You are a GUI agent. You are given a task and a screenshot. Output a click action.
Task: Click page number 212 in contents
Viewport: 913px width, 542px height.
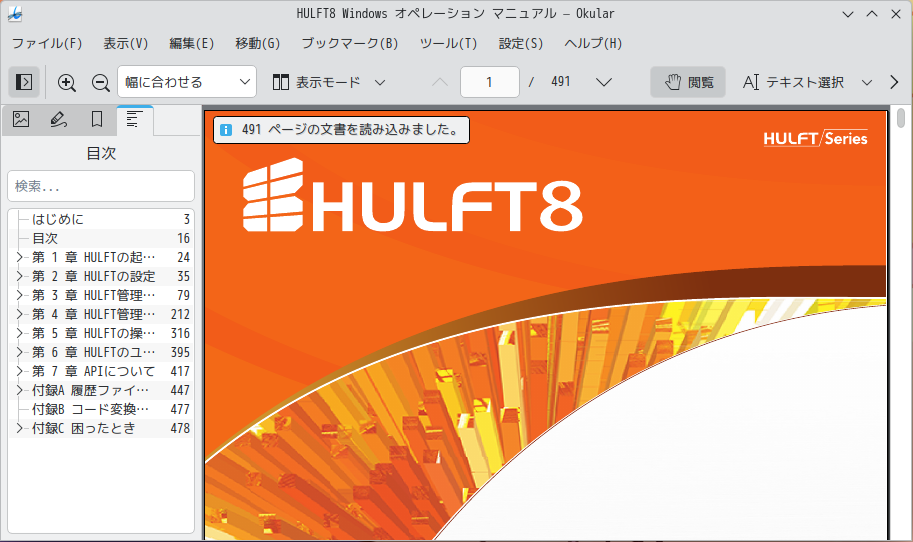point(180,314)
